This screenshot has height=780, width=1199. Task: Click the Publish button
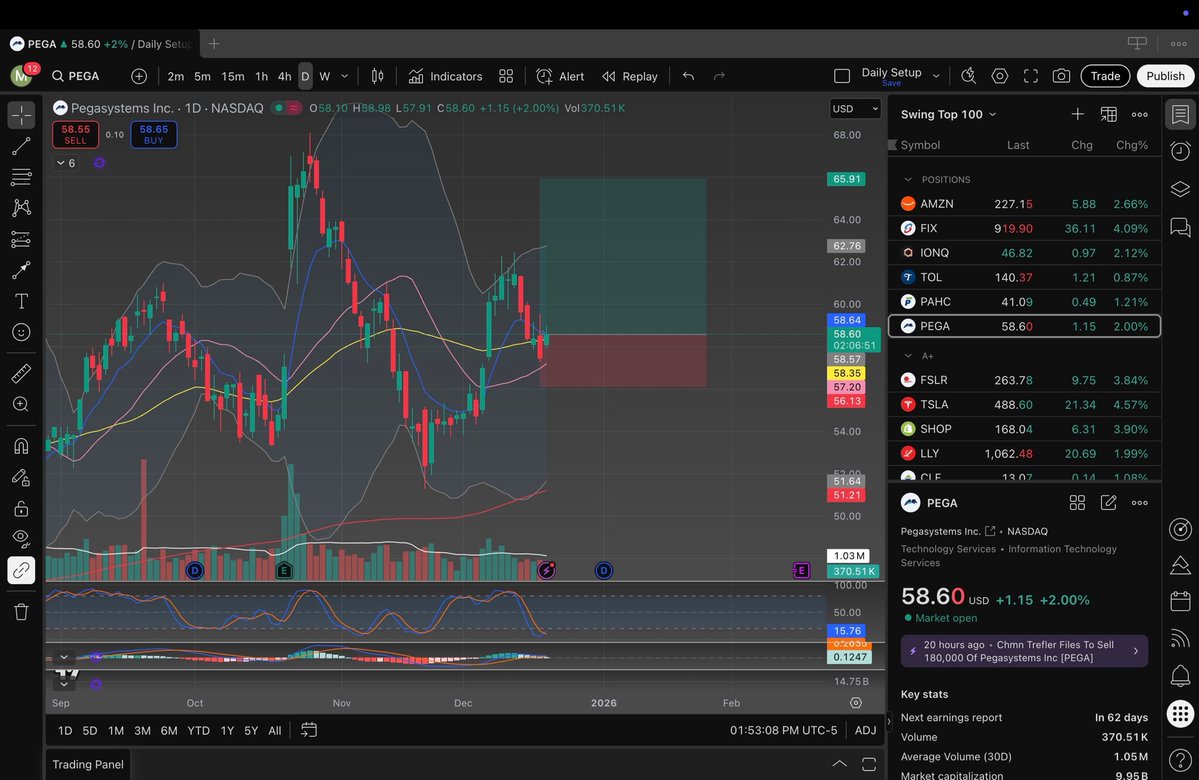[x=1165, y=76]
